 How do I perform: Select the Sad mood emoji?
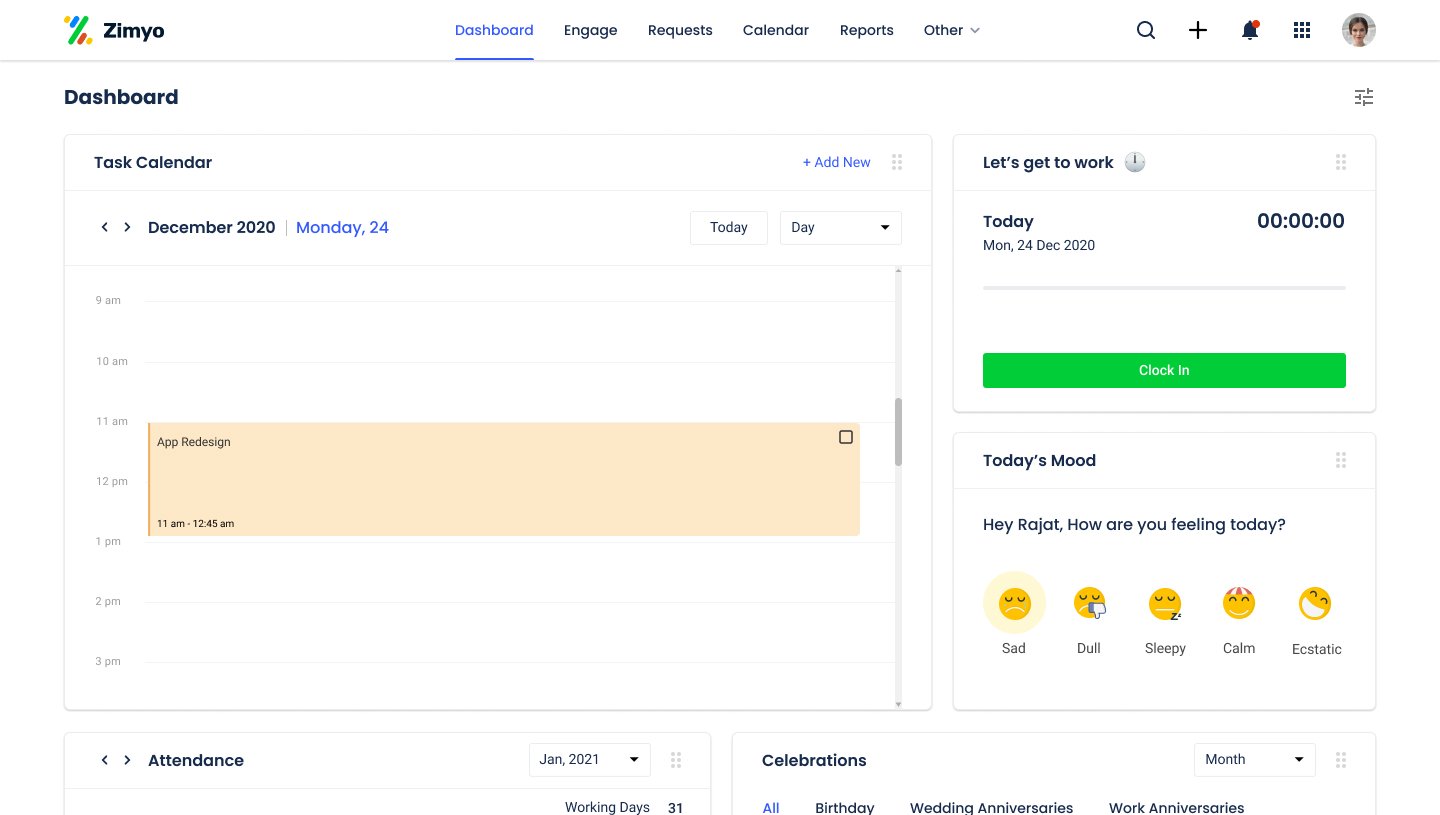1014,604
